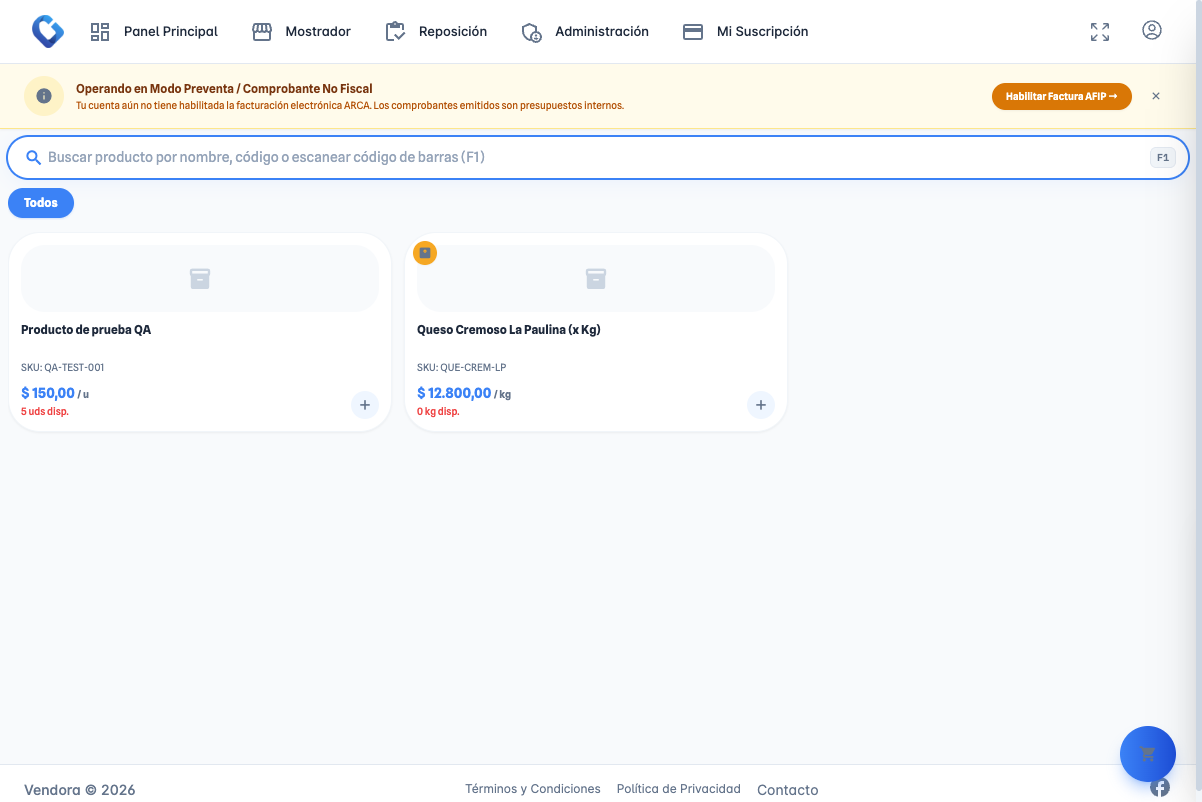
Task: Click the Queso Cremoso image placeholder
Action: point(596,278)
